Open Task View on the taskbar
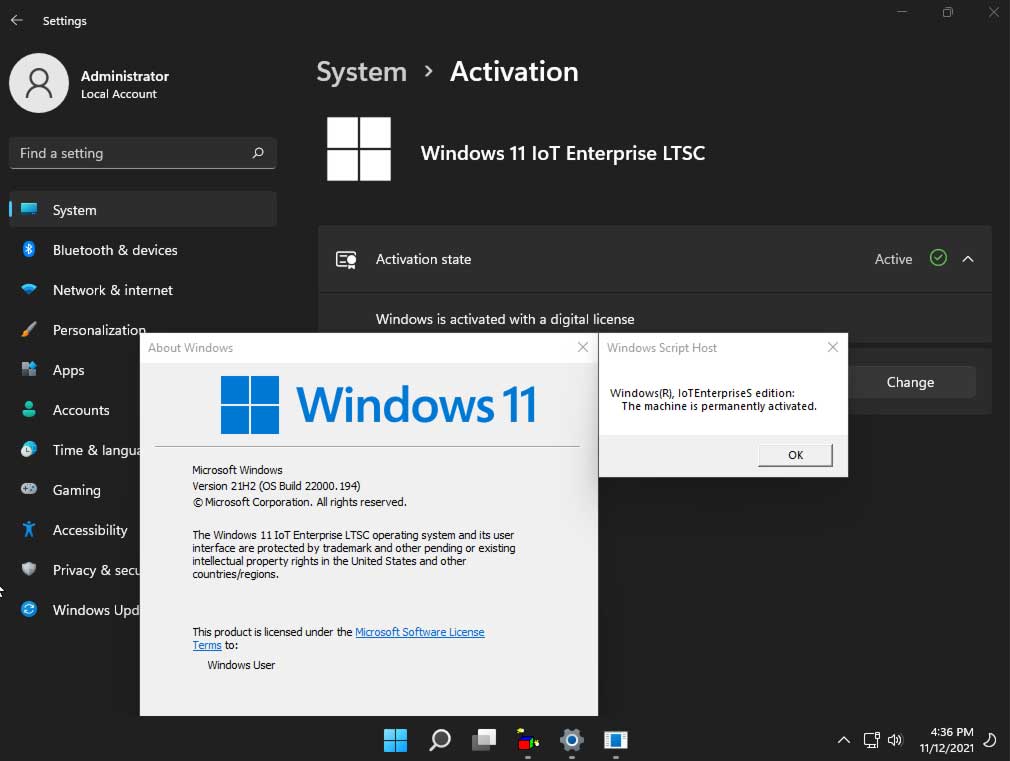This screenshot has height=761, width=1010. click(x=484, y=740)
